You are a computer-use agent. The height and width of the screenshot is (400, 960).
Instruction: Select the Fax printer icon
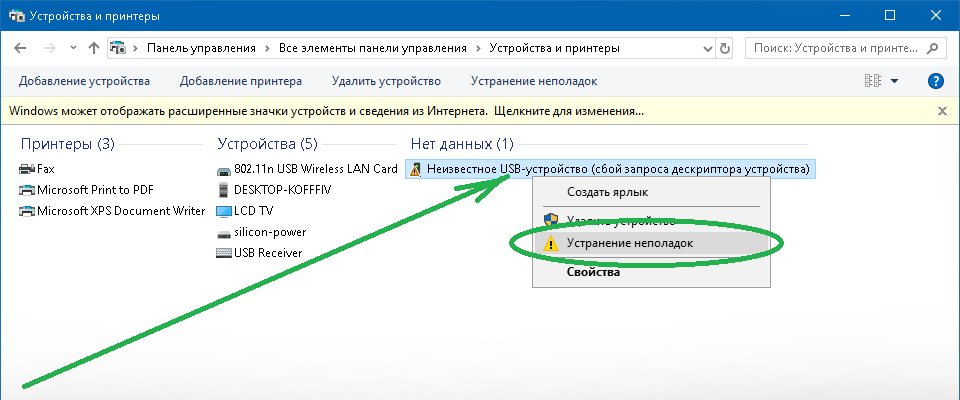27,168
